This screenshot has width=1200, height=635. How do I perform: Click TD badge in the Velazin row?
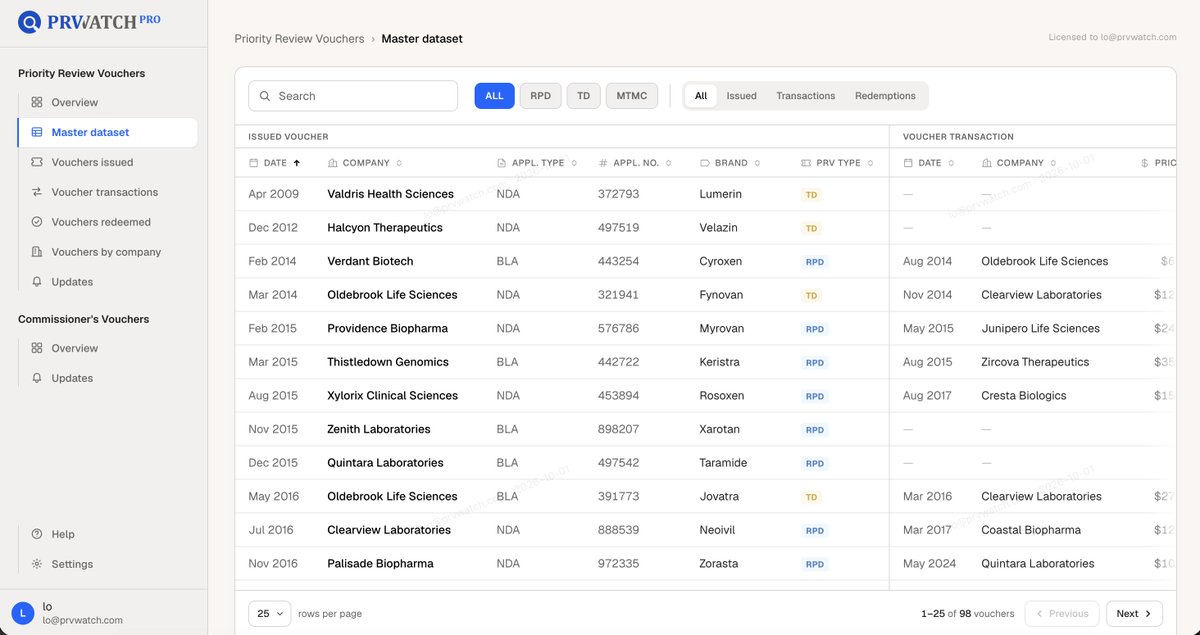pyautogui.click(x=811, y=228)
